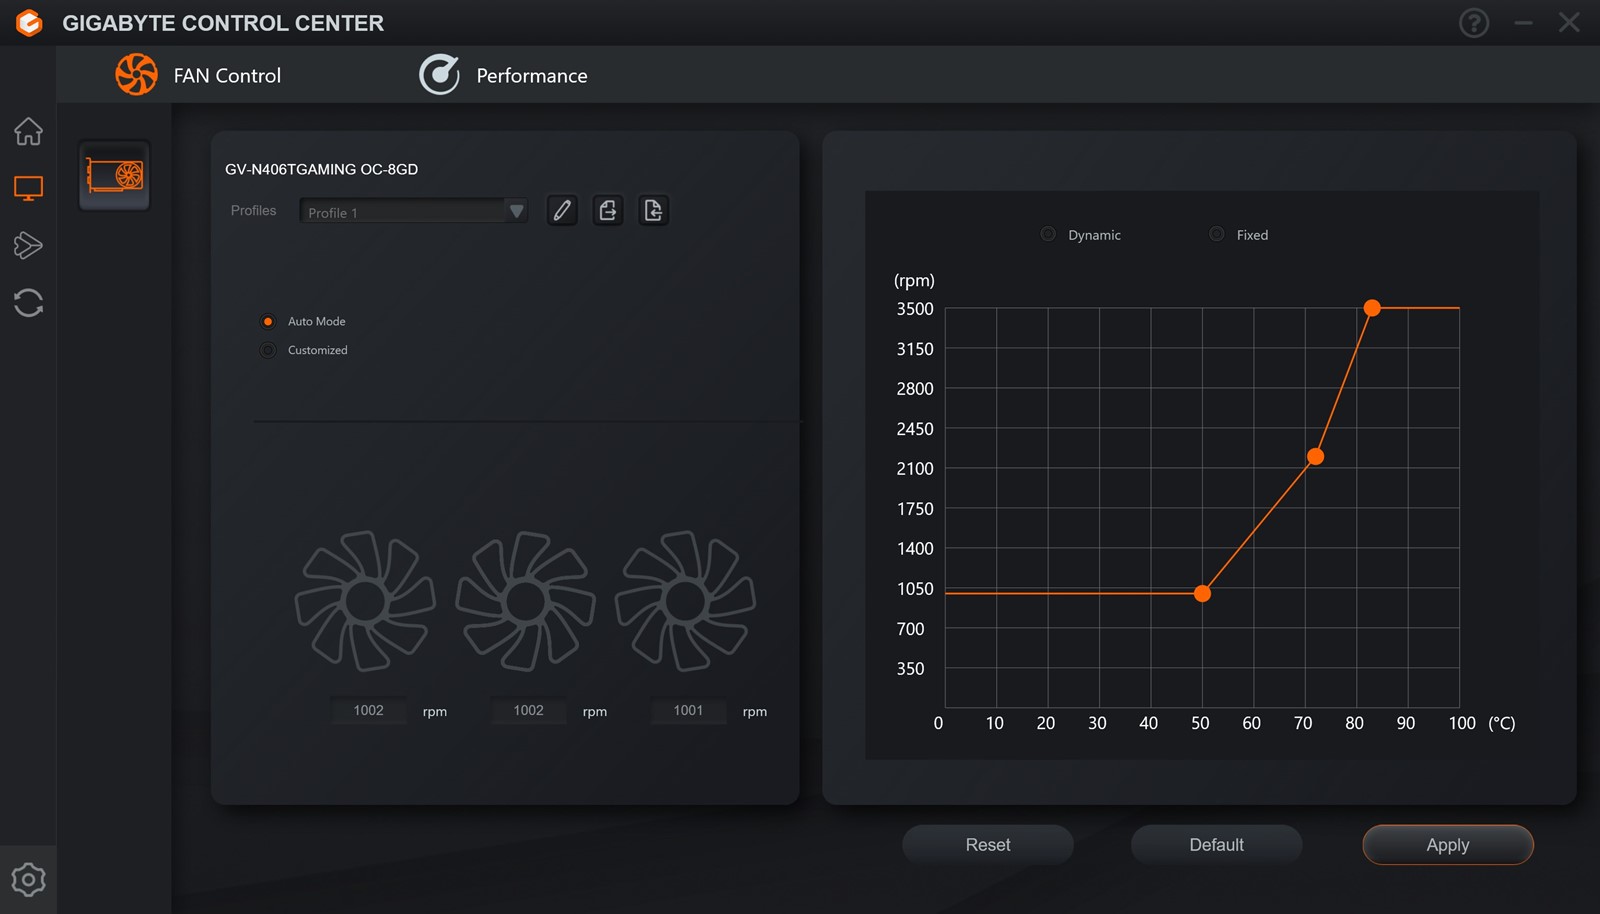Click the (°C) axis label
The height and width of the screenshot is (914, 1600).
[x=1502, y=723]
